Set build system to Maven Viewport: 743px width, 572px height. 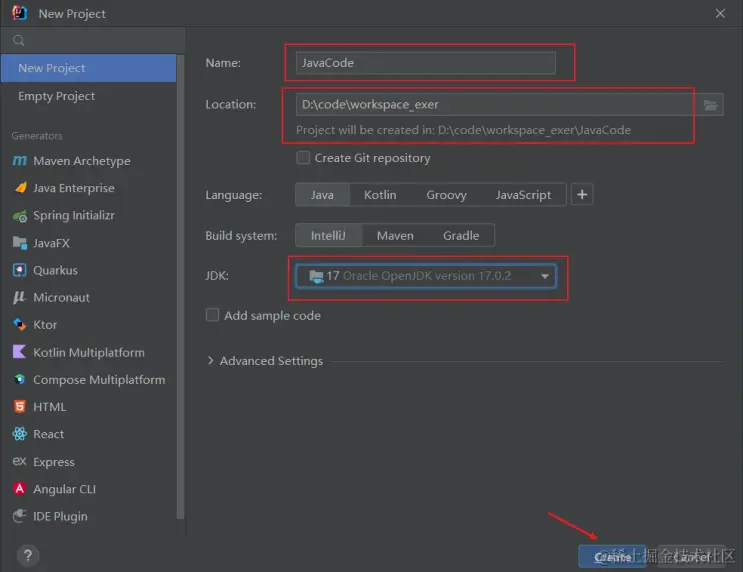tap(395, 236)
